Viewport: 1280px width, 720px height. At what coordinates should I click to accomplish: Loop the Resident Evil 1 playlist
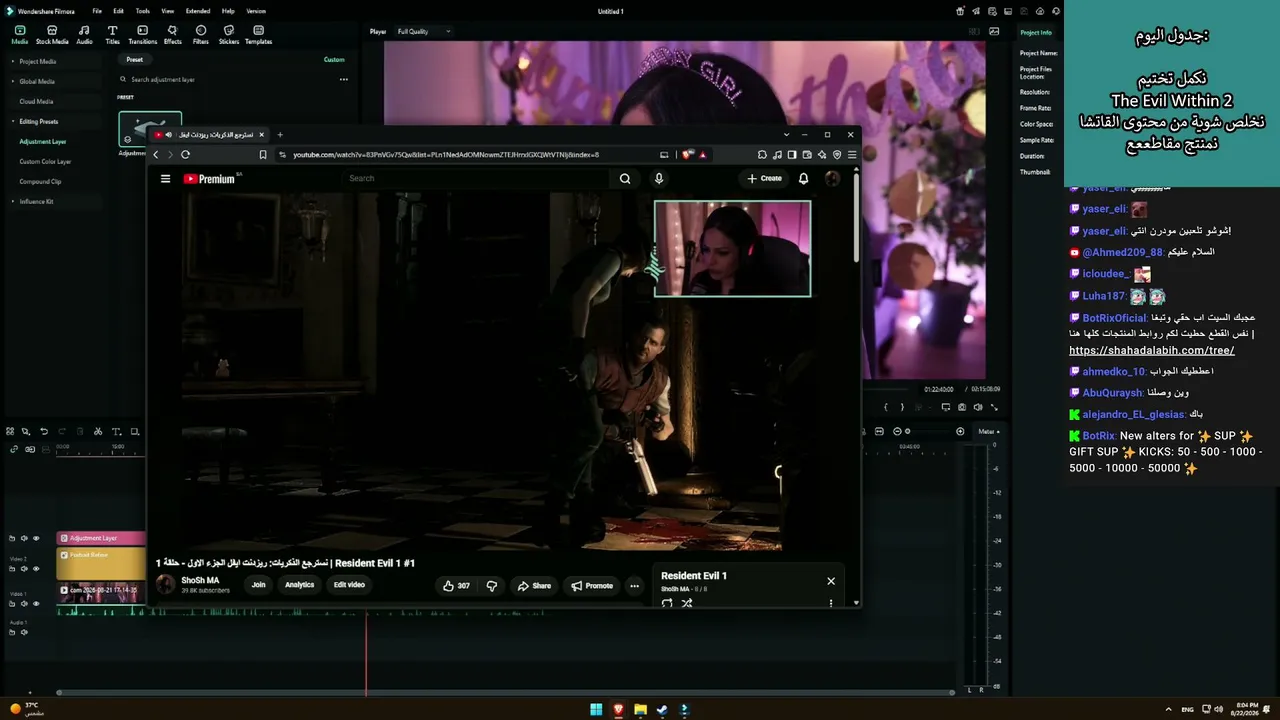click(667, 603)
